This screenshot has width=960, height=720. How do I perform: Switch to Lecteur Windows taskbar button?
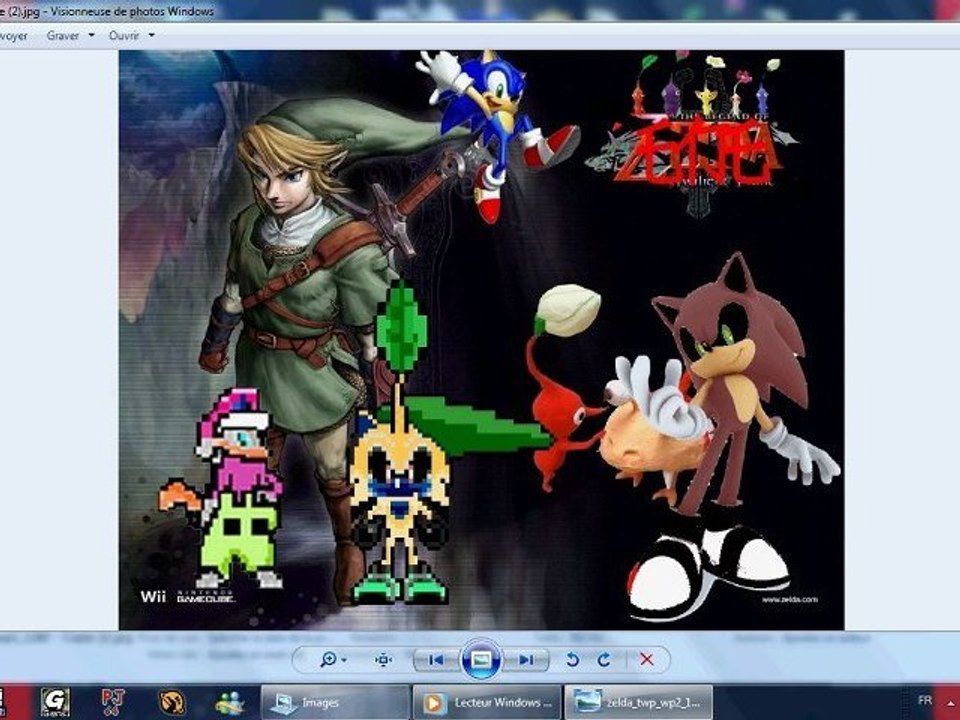click(486, 702)
